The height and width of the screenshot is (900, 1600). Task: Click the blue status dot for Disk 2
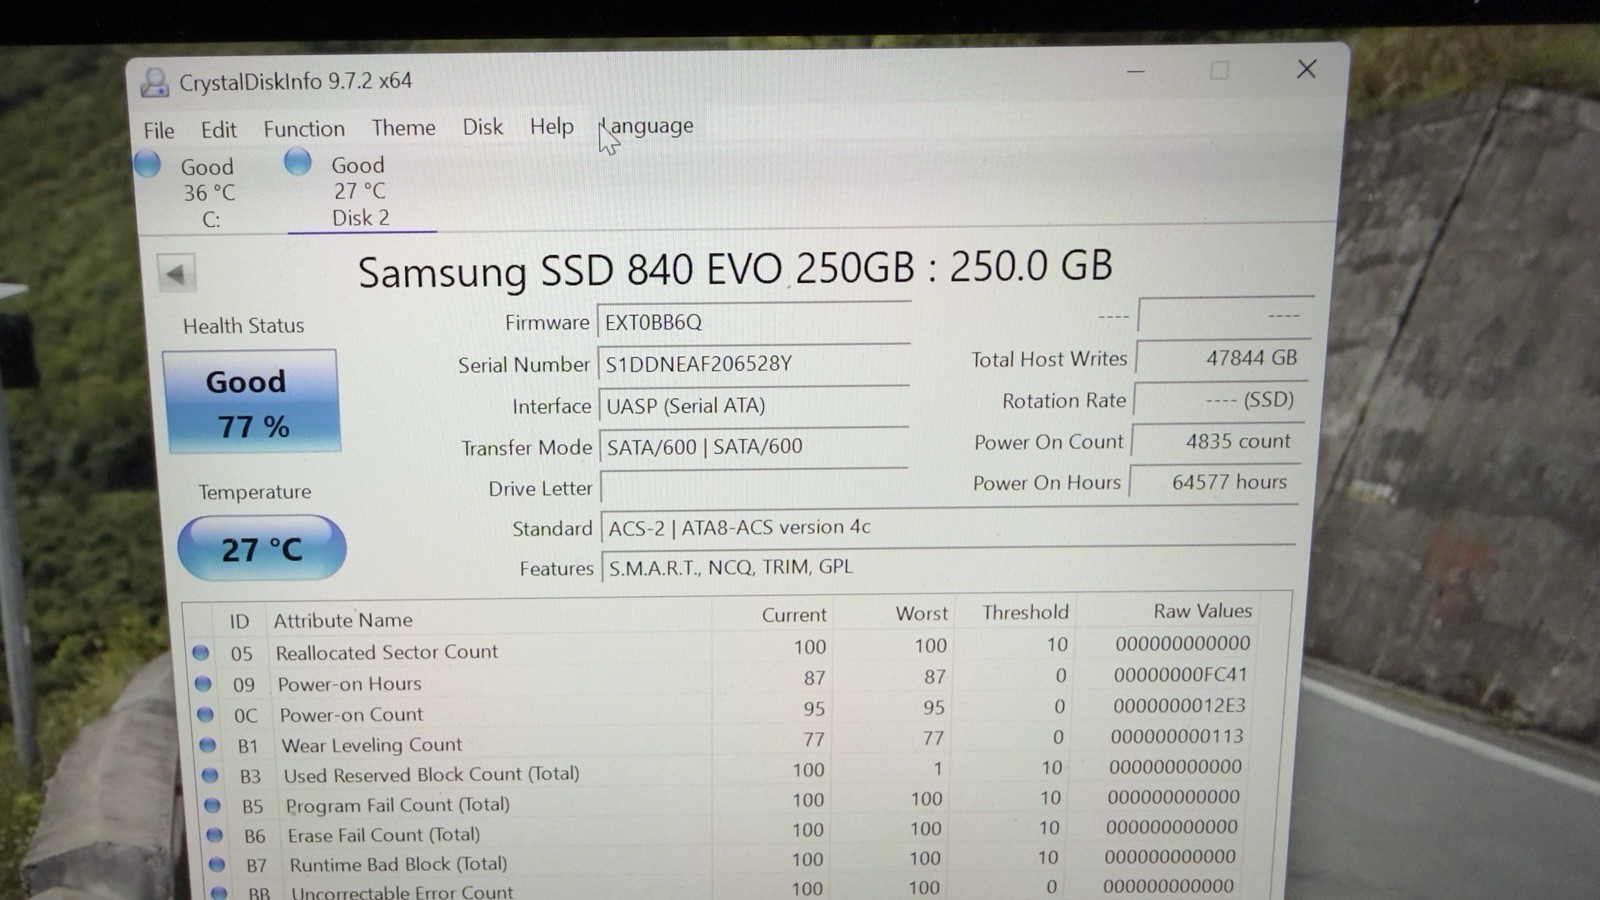[298, 161]
